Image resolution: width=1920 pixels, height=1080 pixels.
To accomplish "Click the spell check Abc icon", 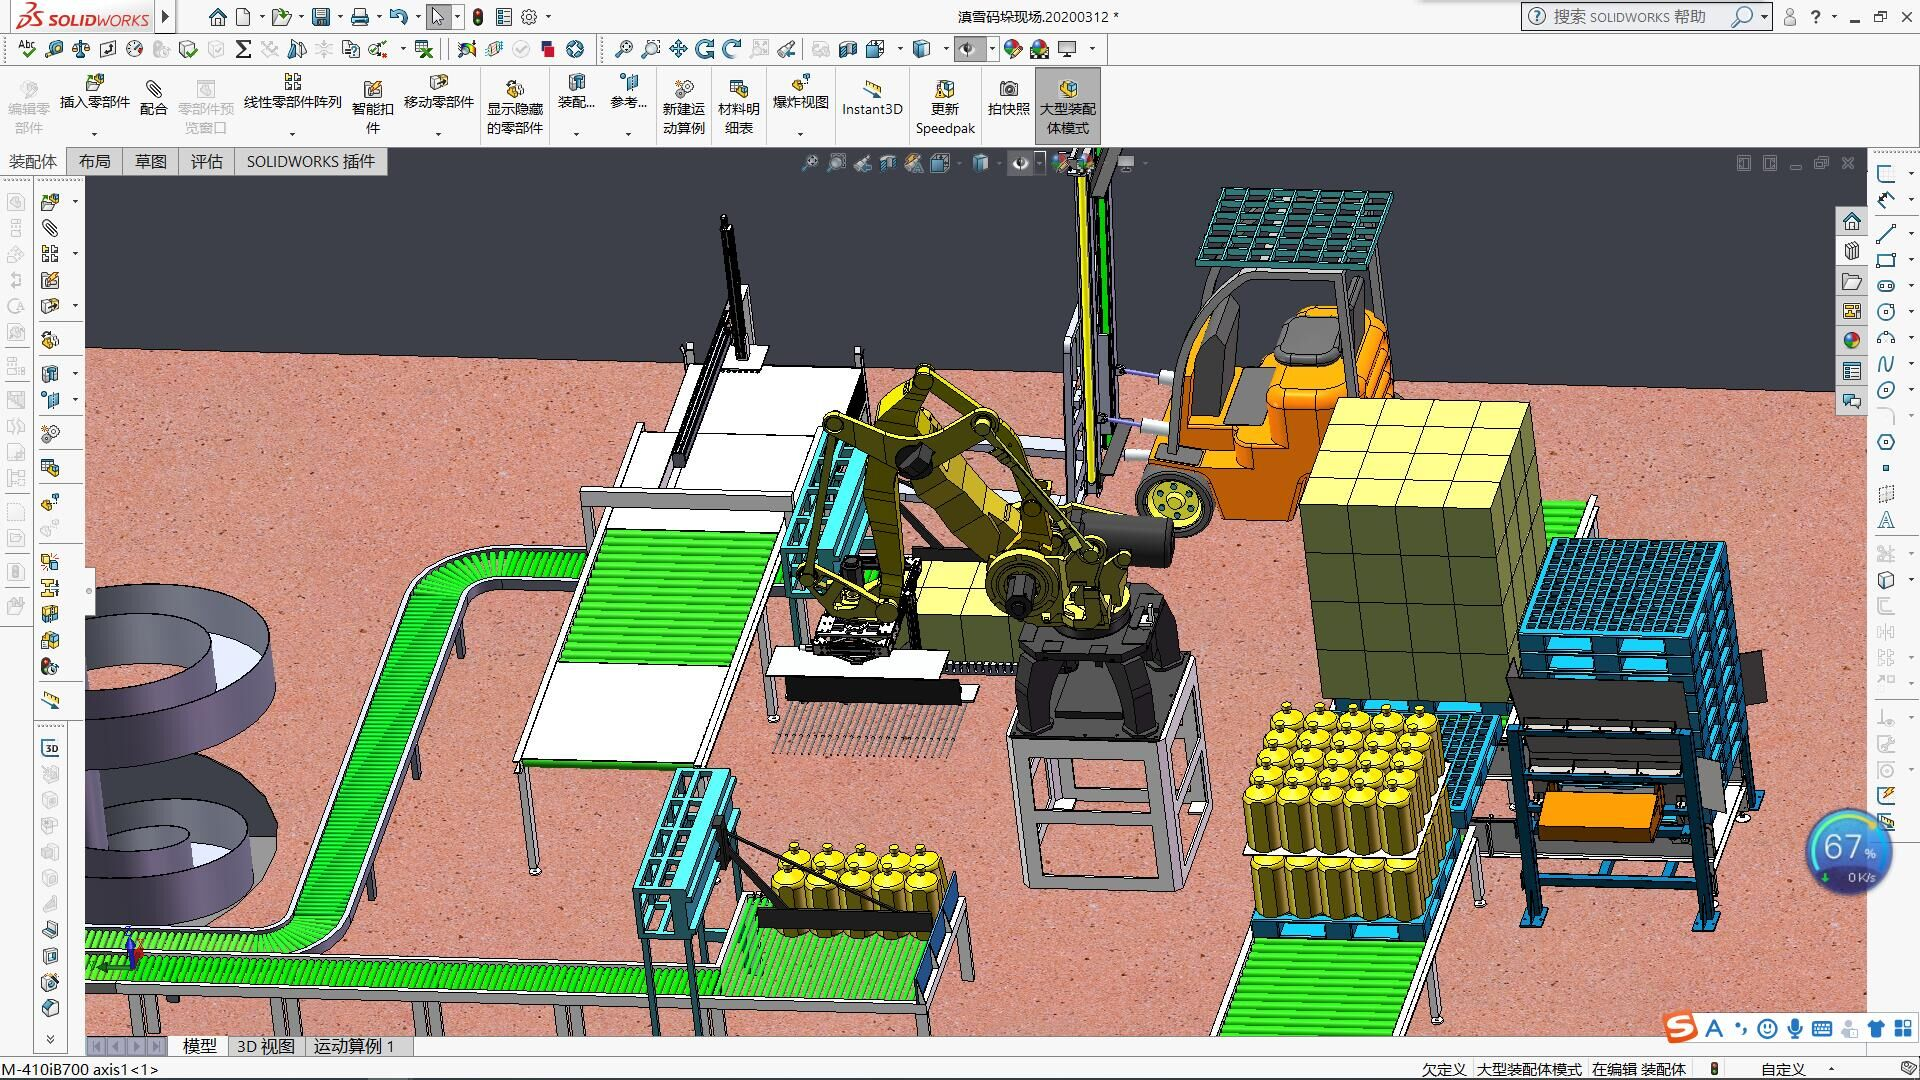I will tap(27, 48).
